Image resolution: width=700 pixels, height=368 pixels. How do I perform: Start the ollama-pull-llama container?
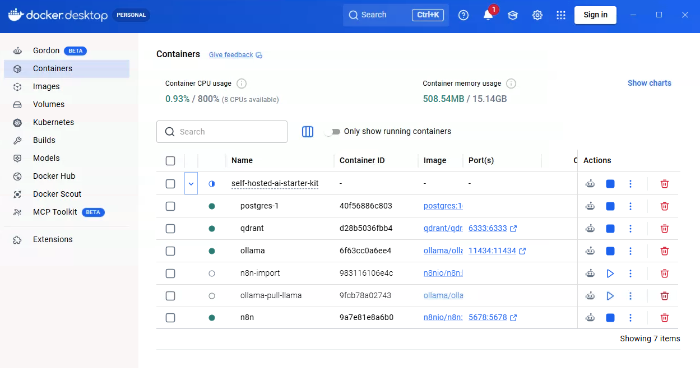(610, 296)
